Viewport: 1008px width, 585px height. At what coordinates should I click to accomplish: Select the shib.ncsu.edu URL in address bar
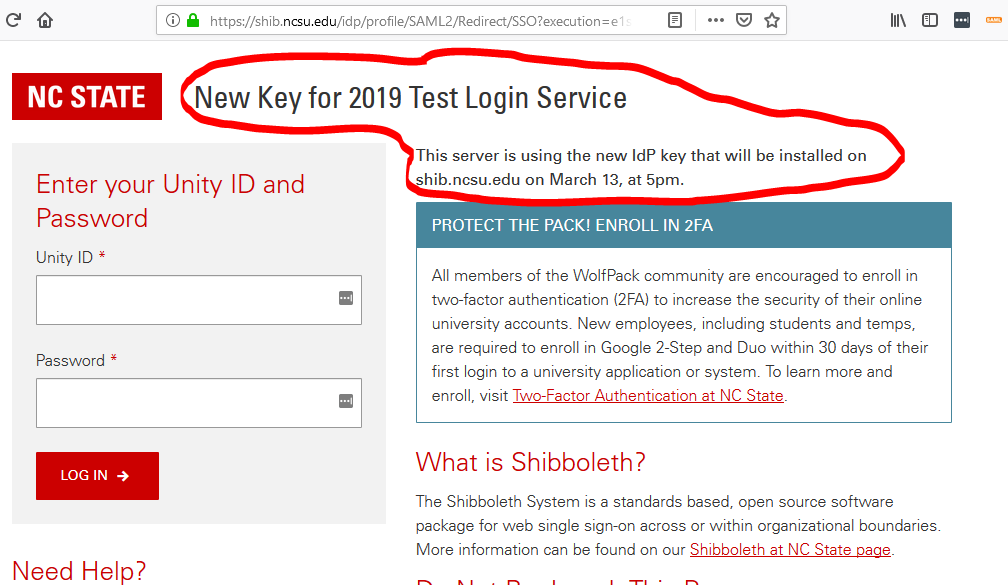(420, 21)
